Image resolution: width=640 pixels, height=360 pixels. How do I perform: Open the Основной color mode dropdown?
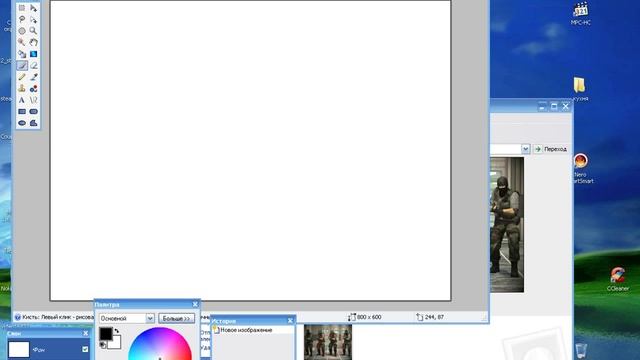[150, 318]
